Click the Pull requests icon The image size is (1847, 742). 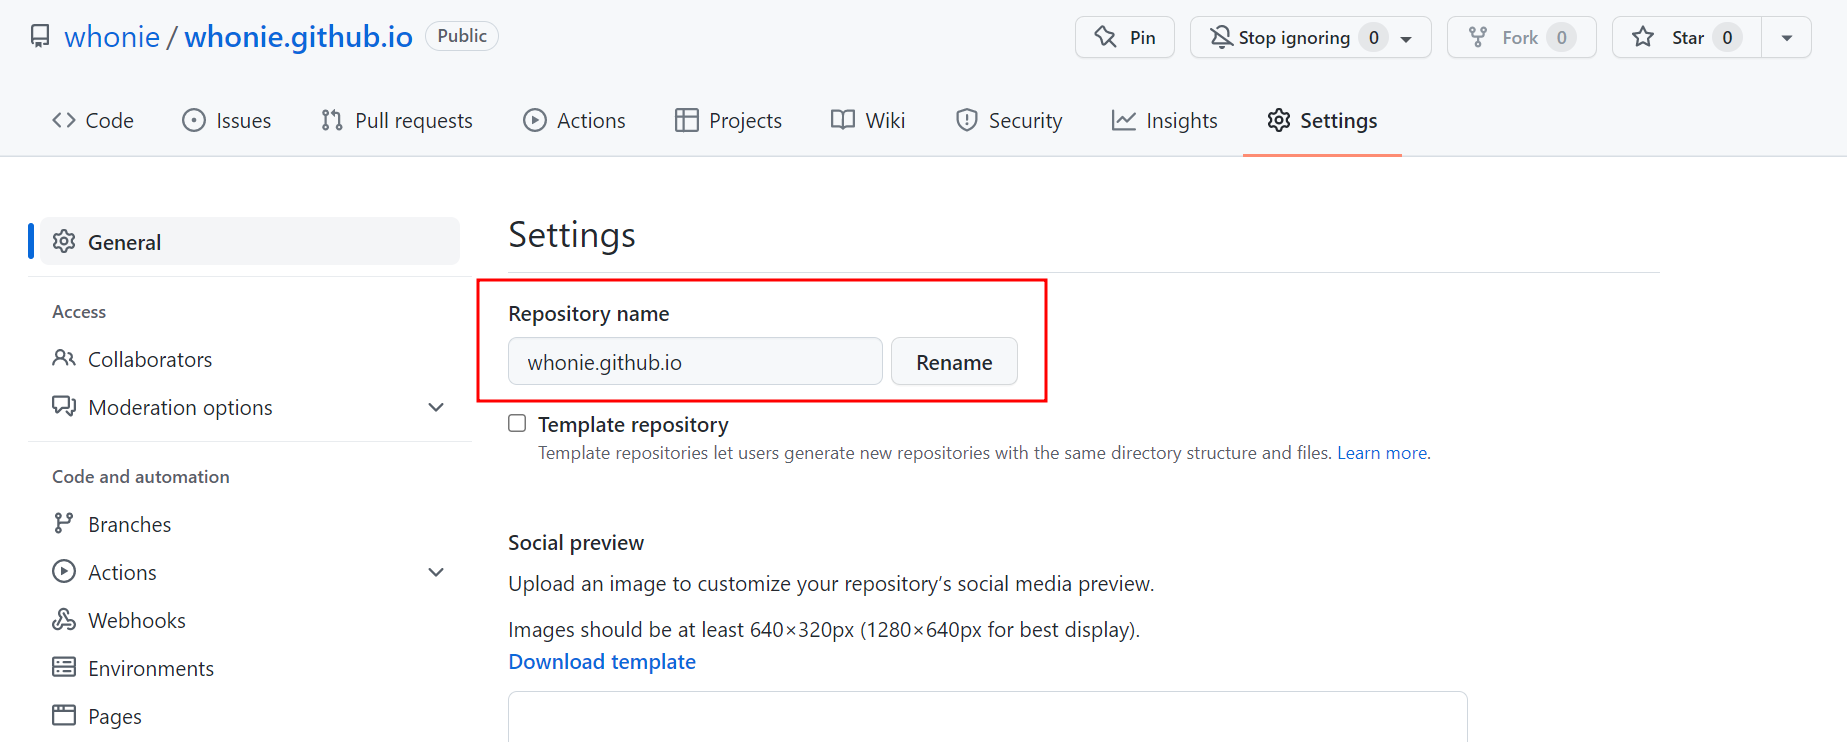click(332, 120)
